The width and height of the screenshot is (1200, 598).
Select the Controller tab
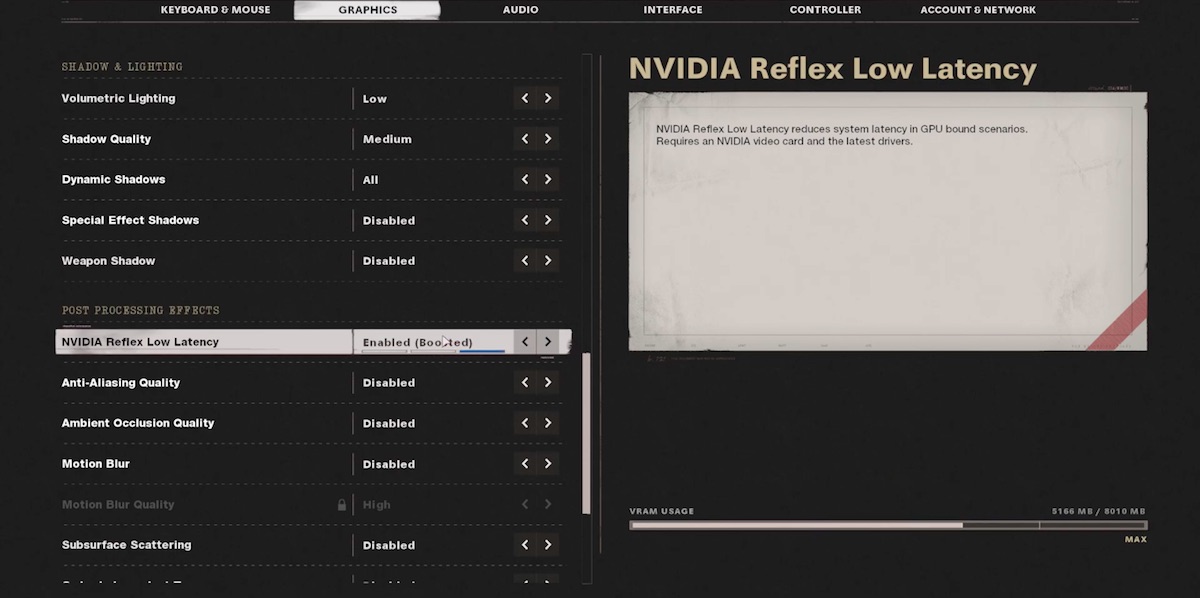[825, 10]
